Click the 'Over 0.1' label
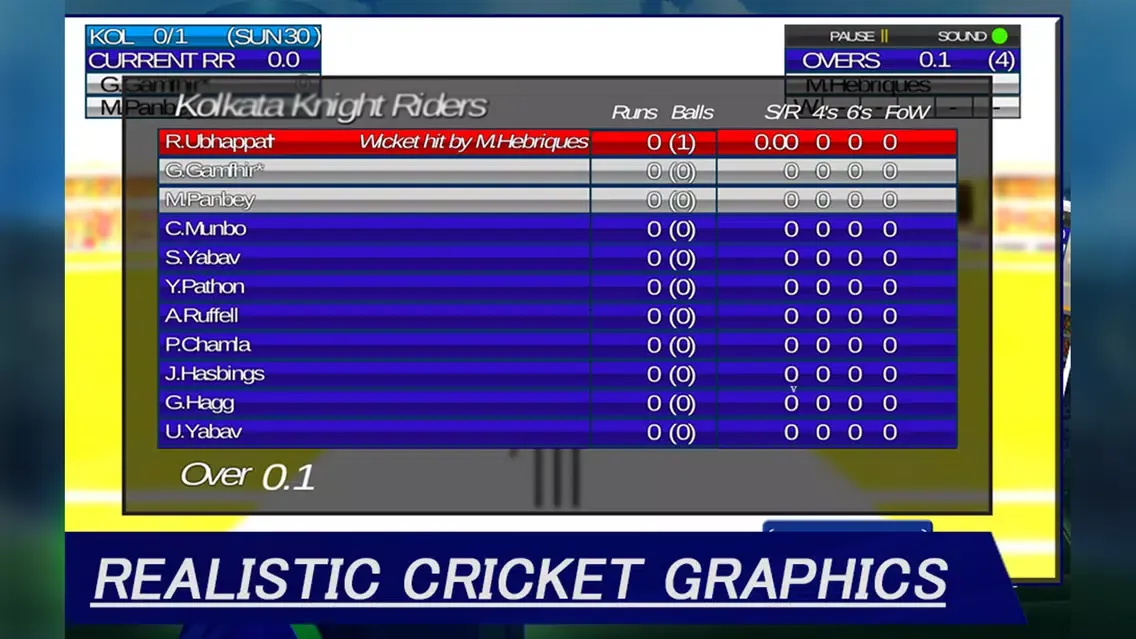The image size is (1136, 639). (247, 476)
